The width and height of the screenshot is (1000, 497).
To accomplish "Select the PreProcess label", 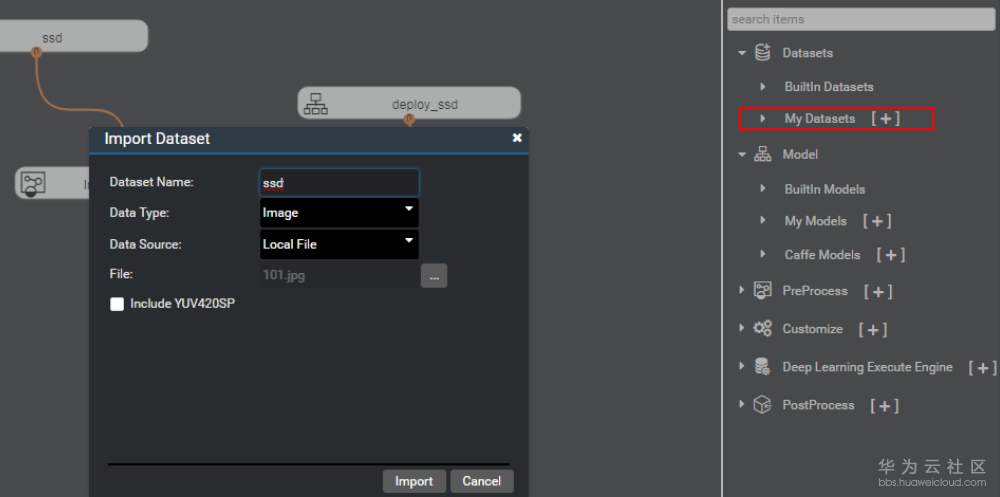I will 815,291.
